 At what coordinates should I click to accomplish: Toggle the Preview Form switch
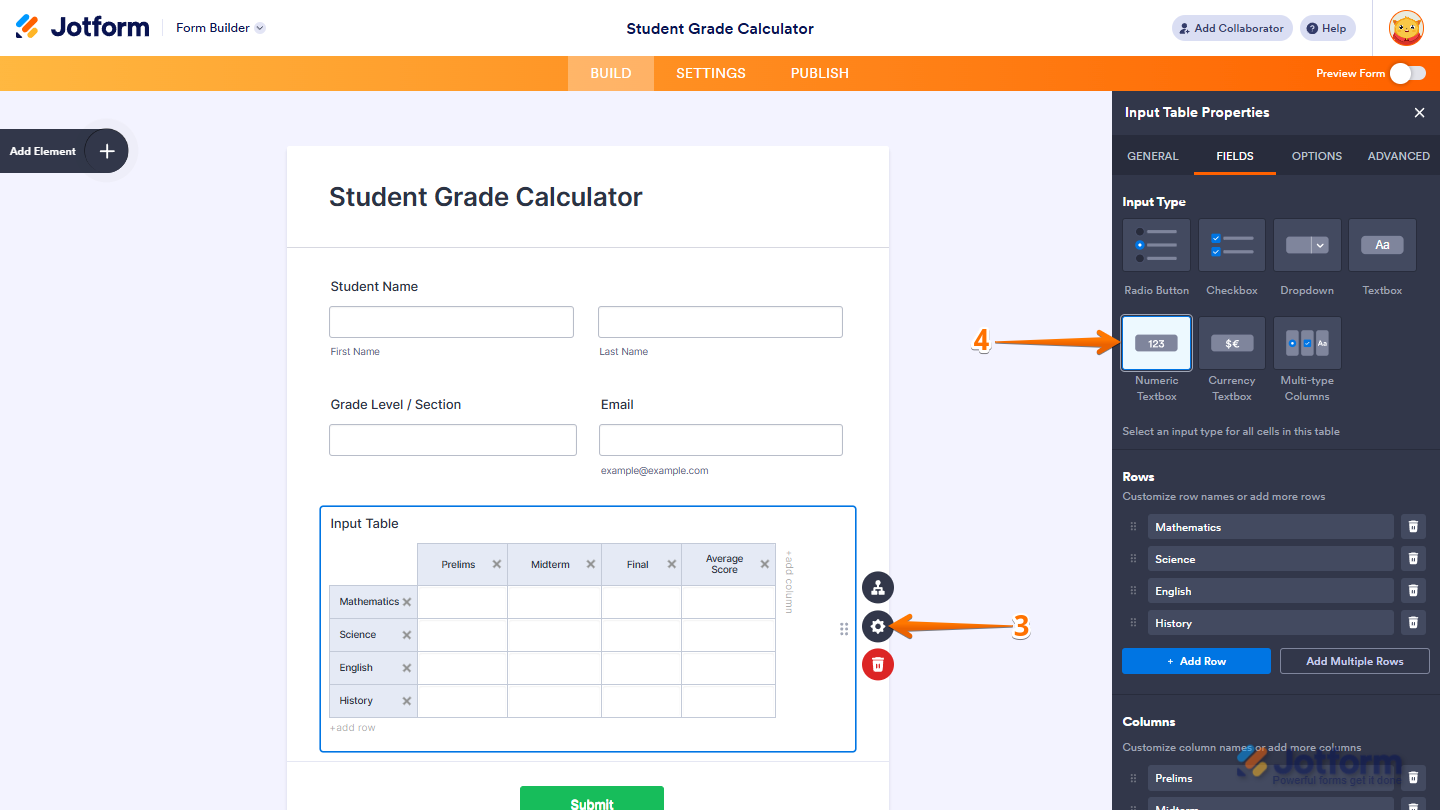1407,73
